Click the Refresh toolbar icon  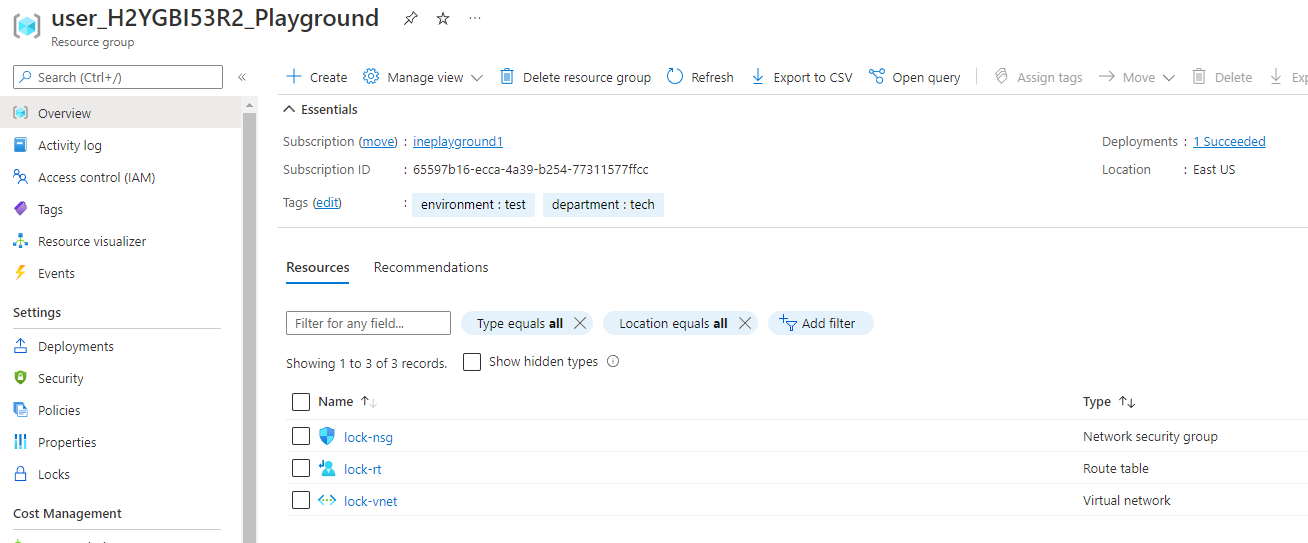click(675, 77)
